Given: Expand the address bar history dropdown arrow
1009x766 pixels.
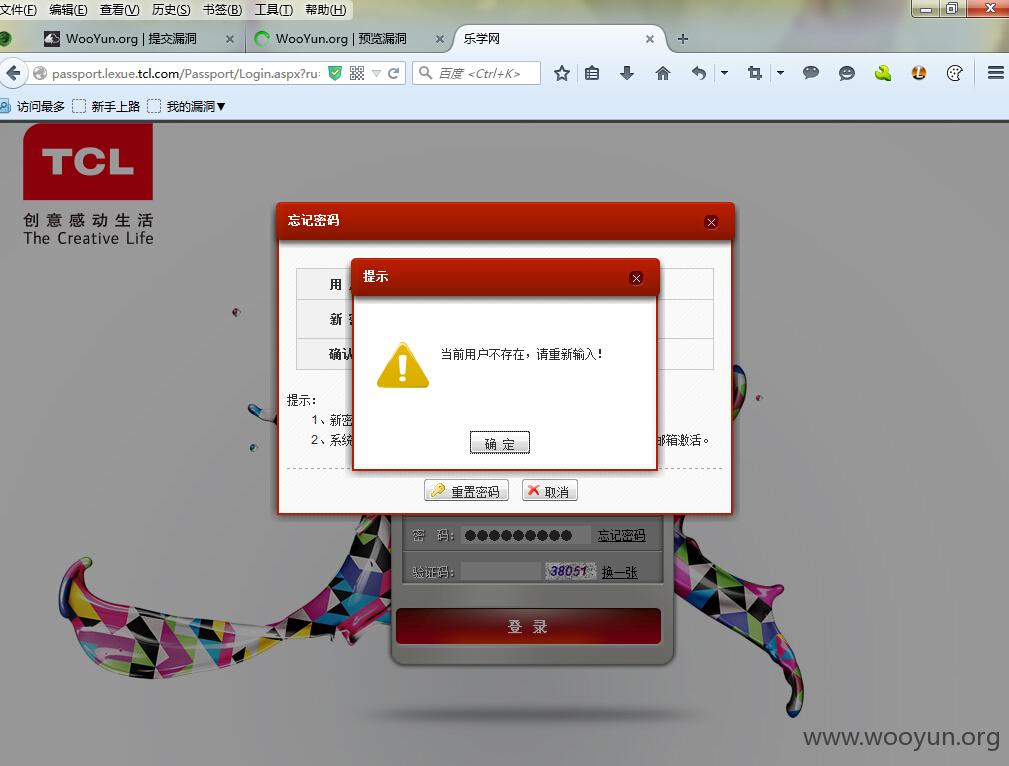Looking at the screenshot, I should click(x=376, y=73).
